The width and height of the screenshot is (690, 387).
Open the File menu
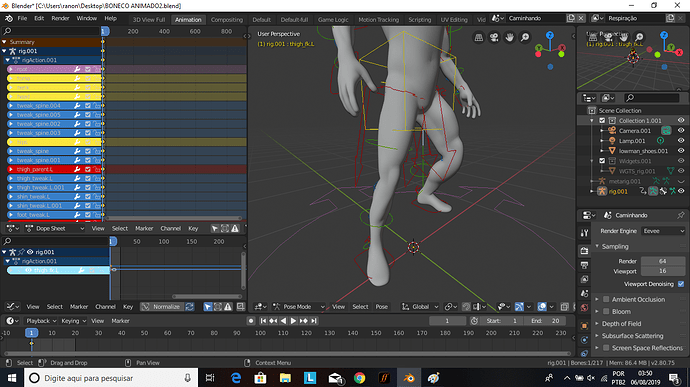[x=22, y=18]
